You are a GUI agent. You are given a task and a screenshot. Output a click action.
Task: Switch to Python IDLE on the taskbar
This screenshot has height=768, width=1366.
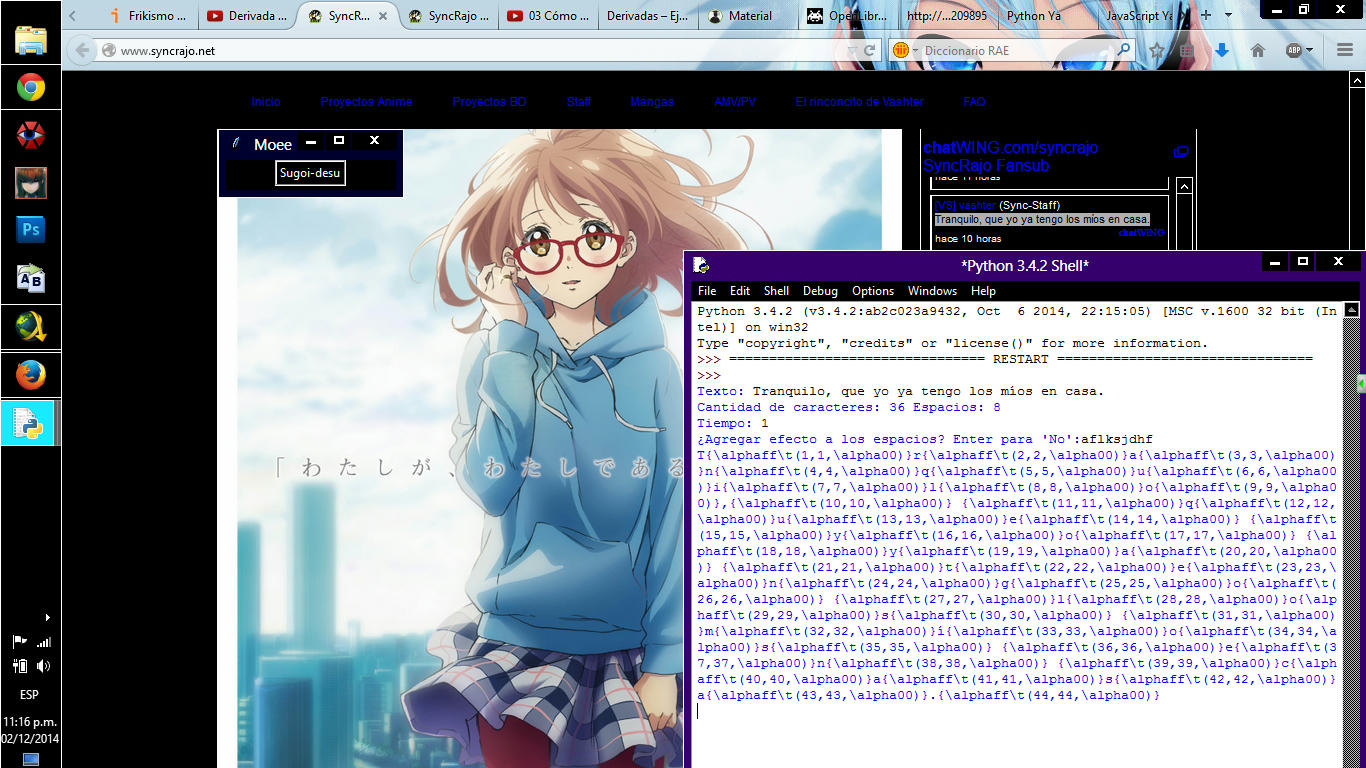[x=28, y=423]
